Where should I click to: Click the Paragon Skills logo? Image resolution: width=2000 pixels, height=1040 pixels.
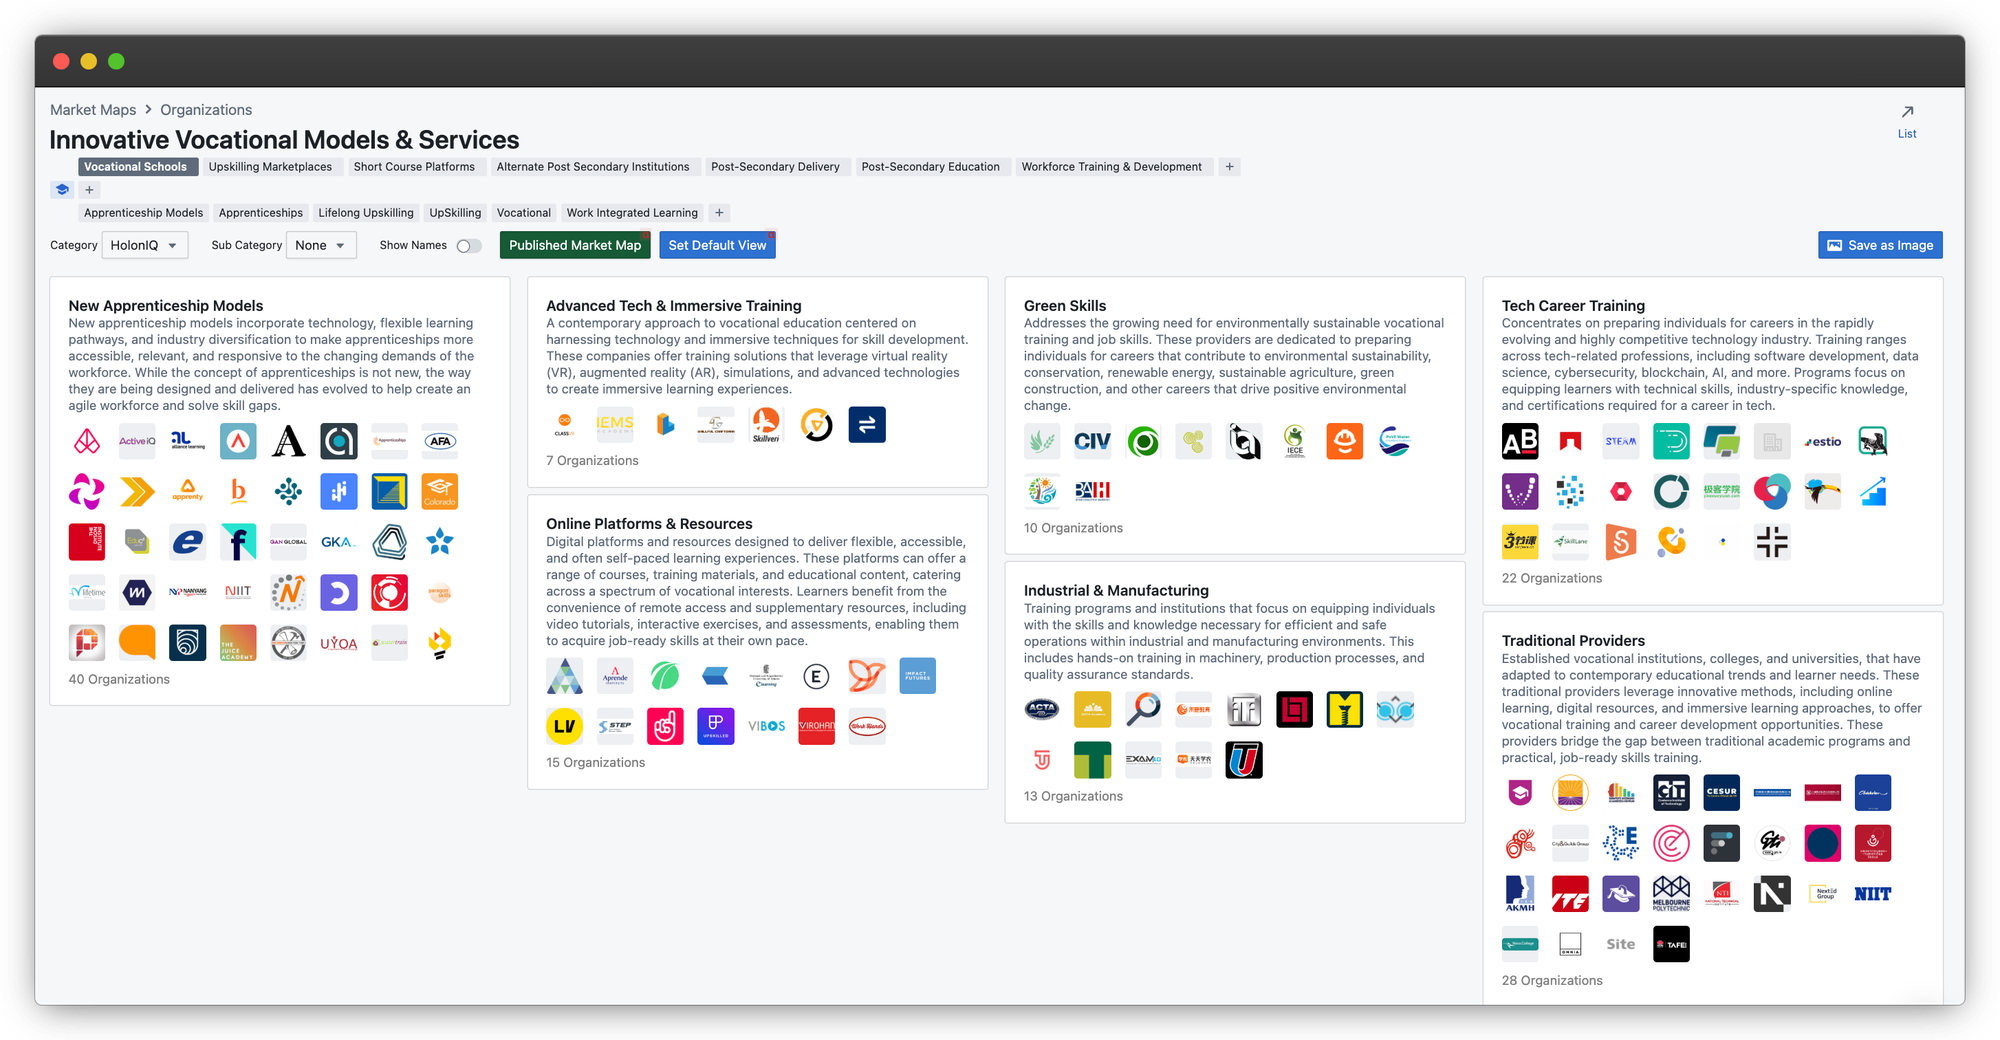pyautogui.click(x=440, y=592)
